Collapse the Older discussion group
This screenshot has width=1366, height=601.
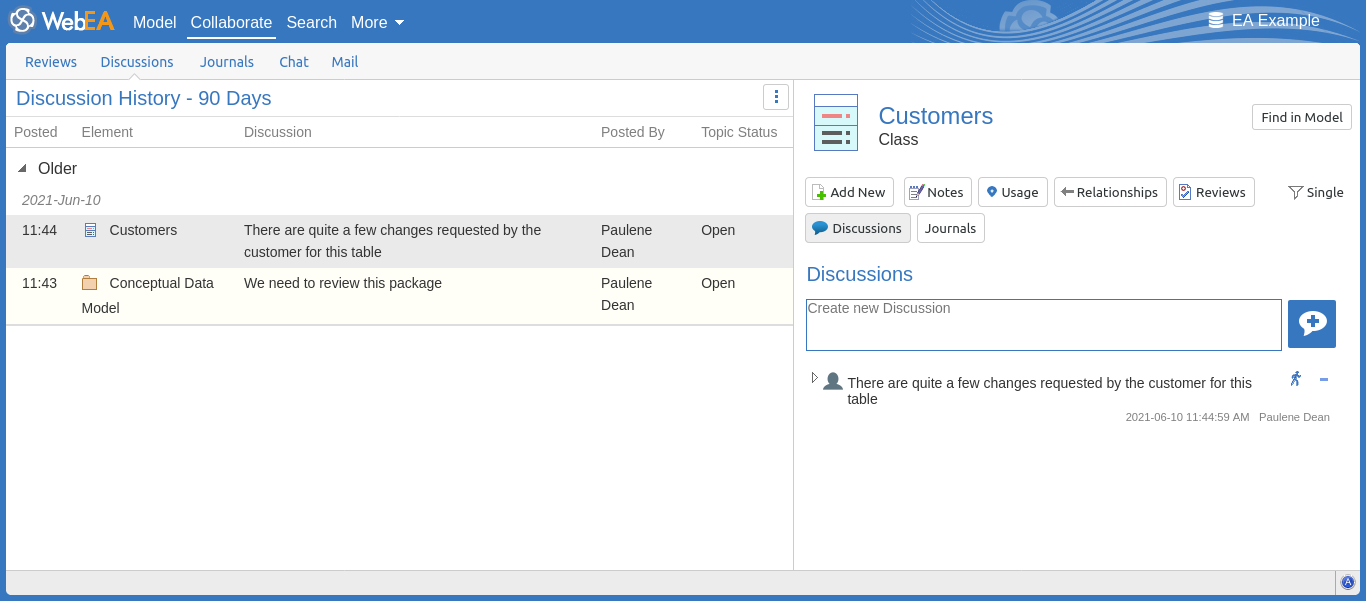23,169
